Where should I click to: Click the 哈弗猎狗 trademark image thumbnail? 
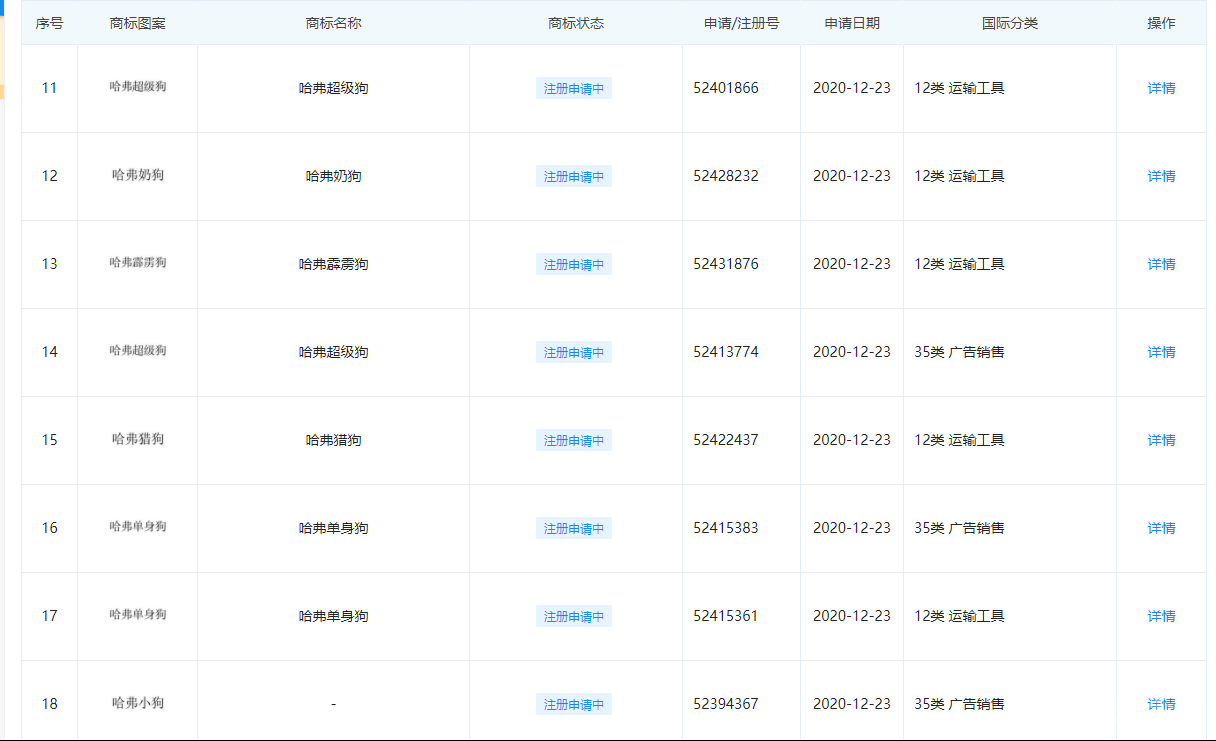(x=138, y=439)
